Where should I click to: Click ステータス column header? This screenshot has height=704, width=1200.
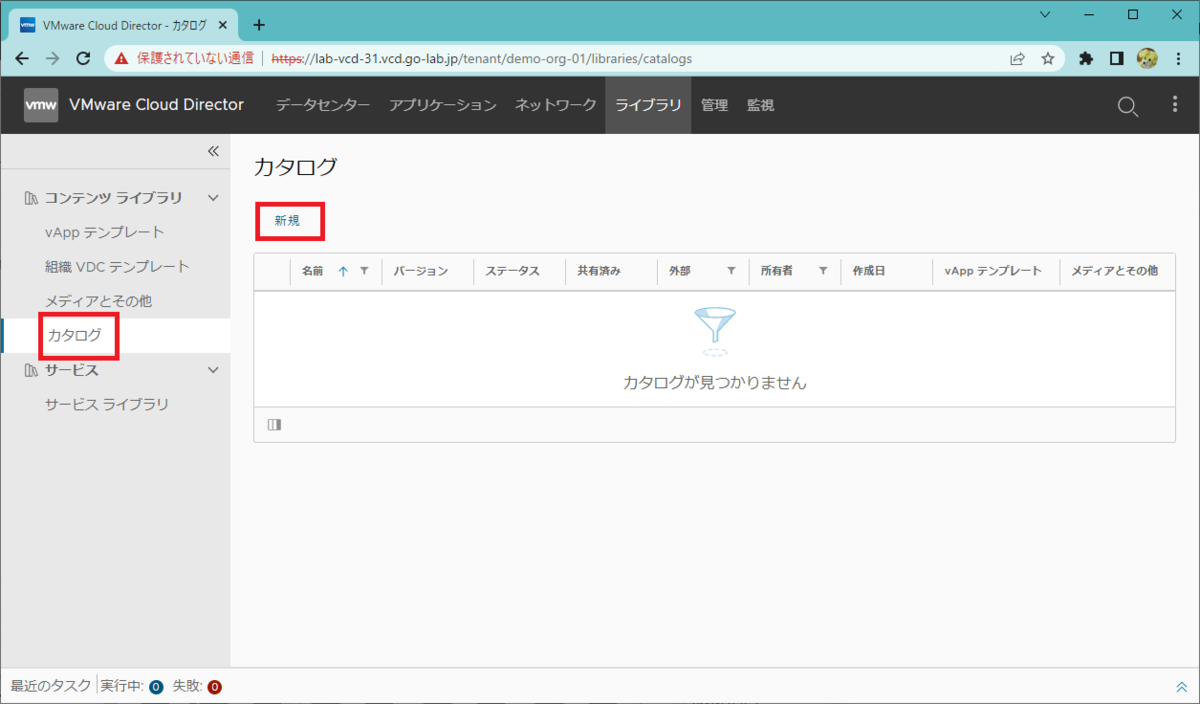point(513,271)
